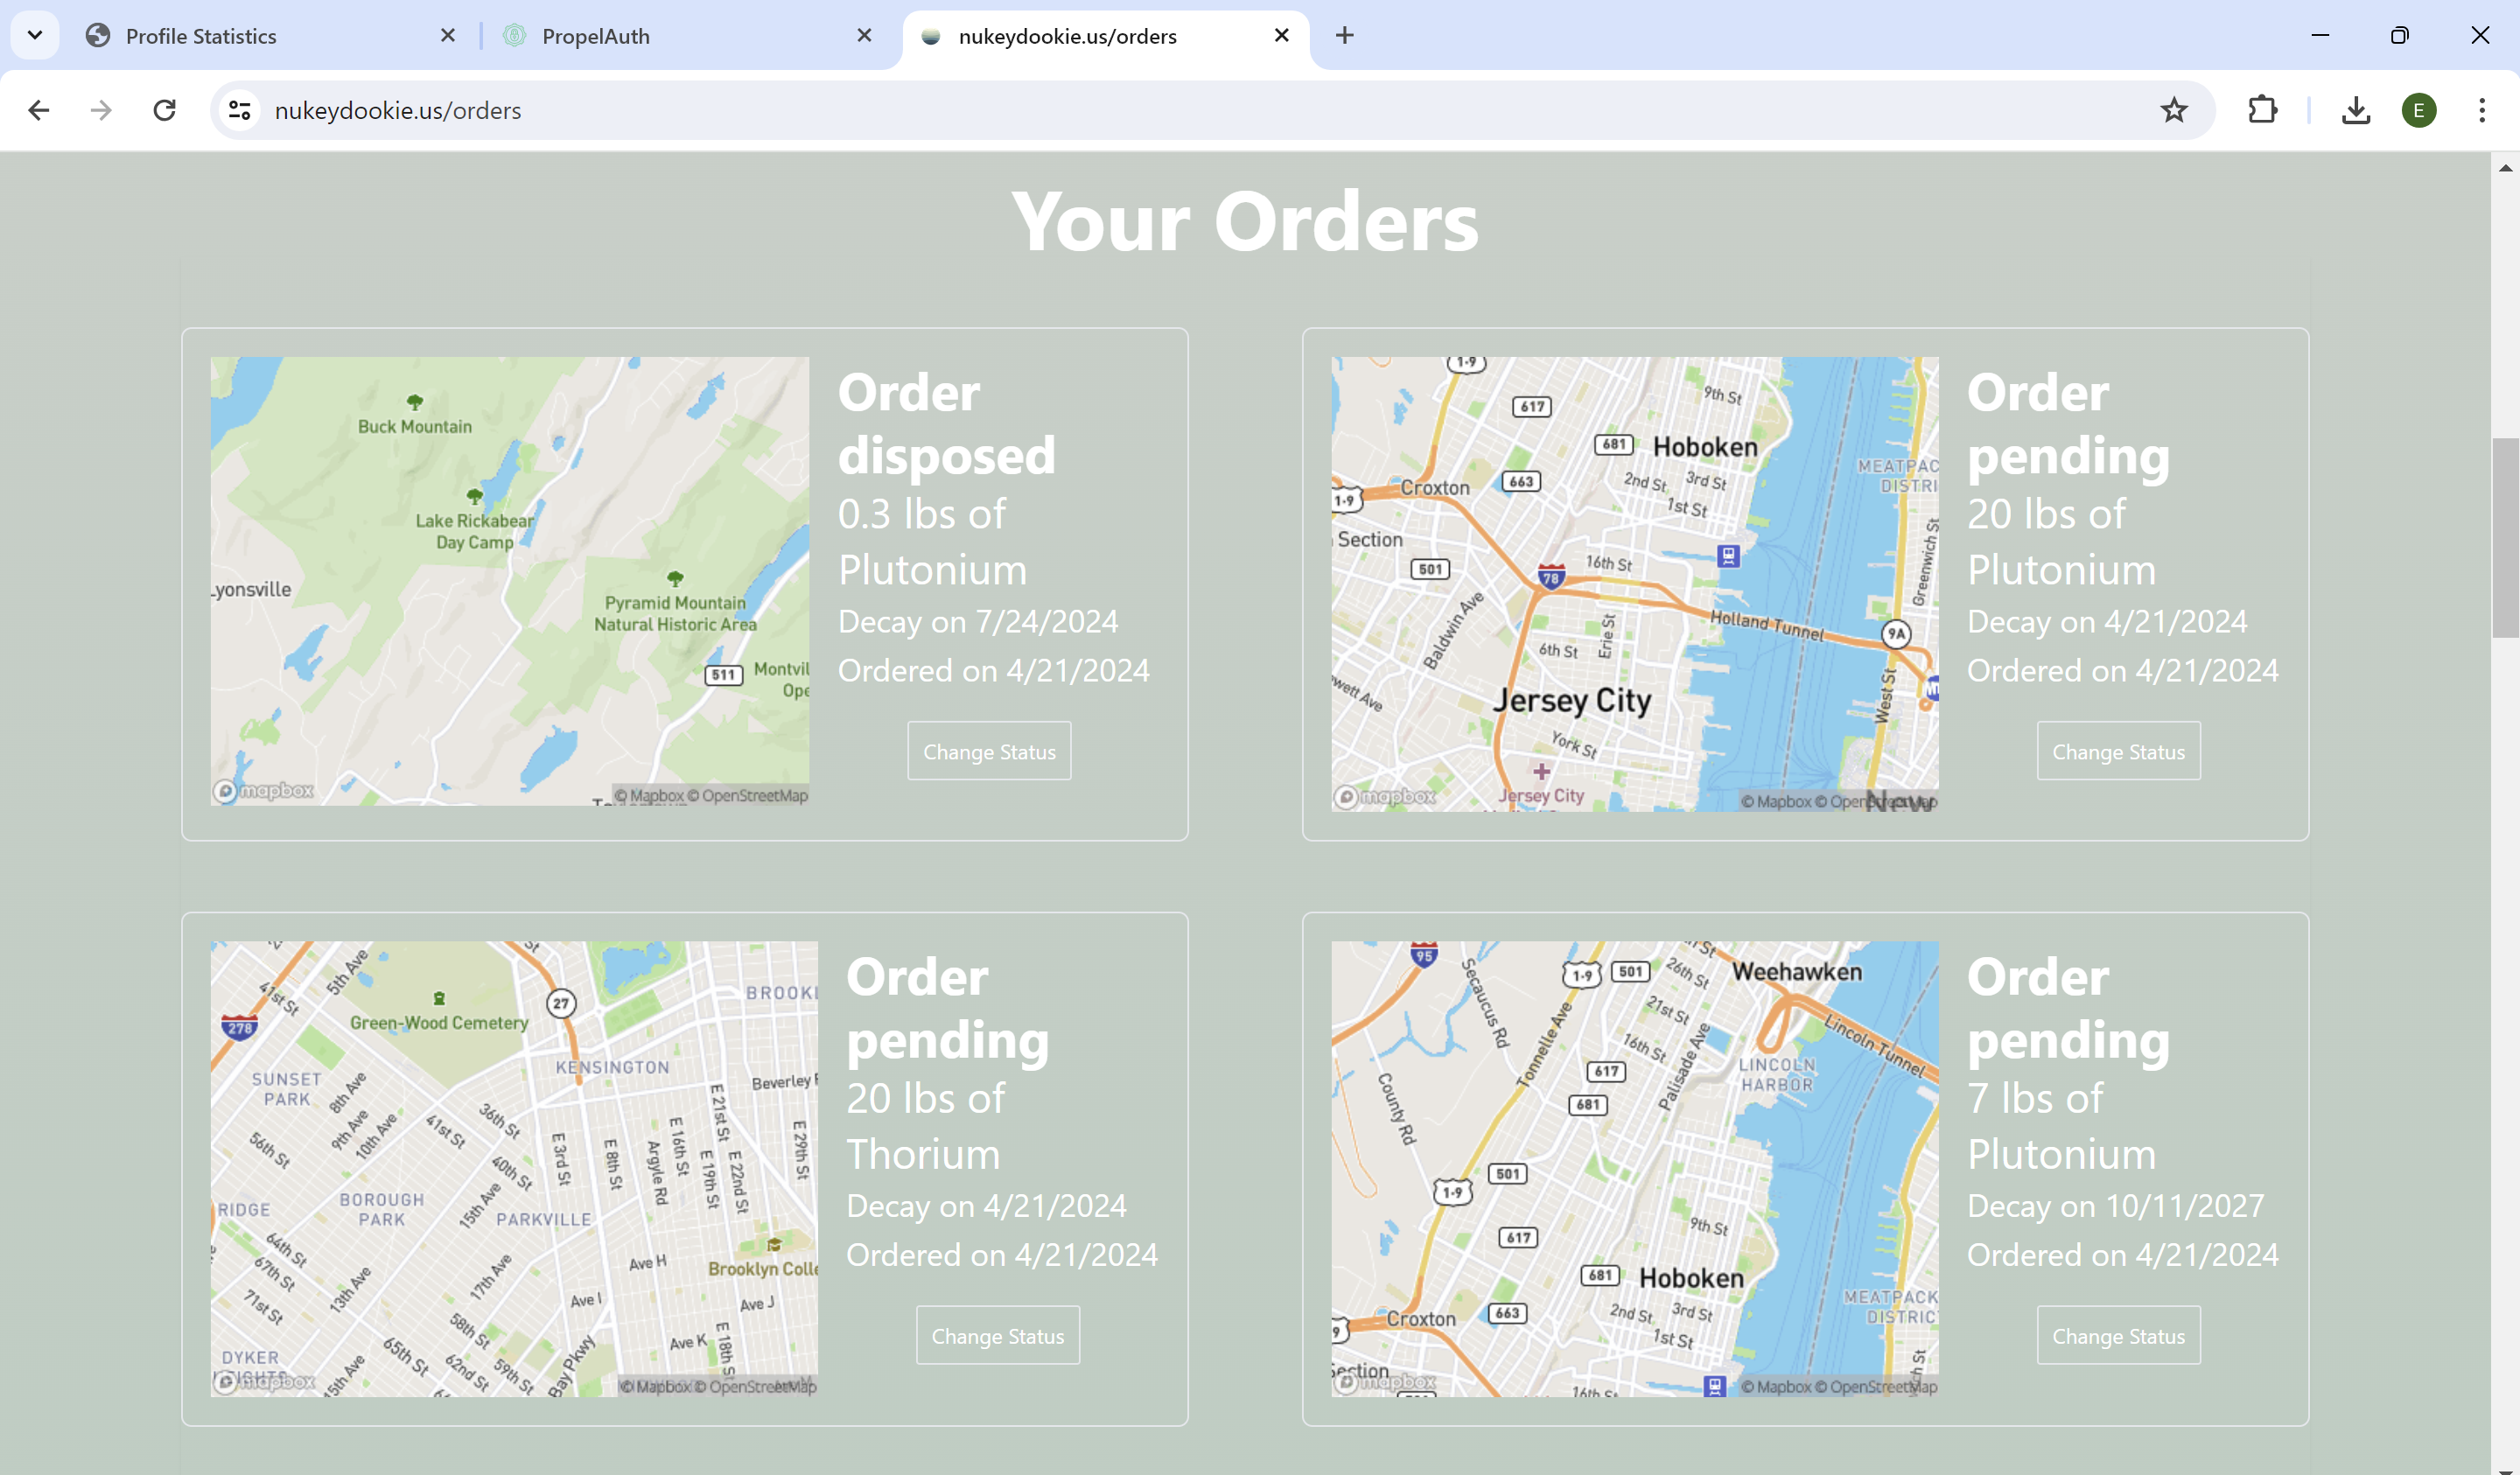View site information icon in address bar
Screen dimensions: 2520x1475
[x=239, y=110]
